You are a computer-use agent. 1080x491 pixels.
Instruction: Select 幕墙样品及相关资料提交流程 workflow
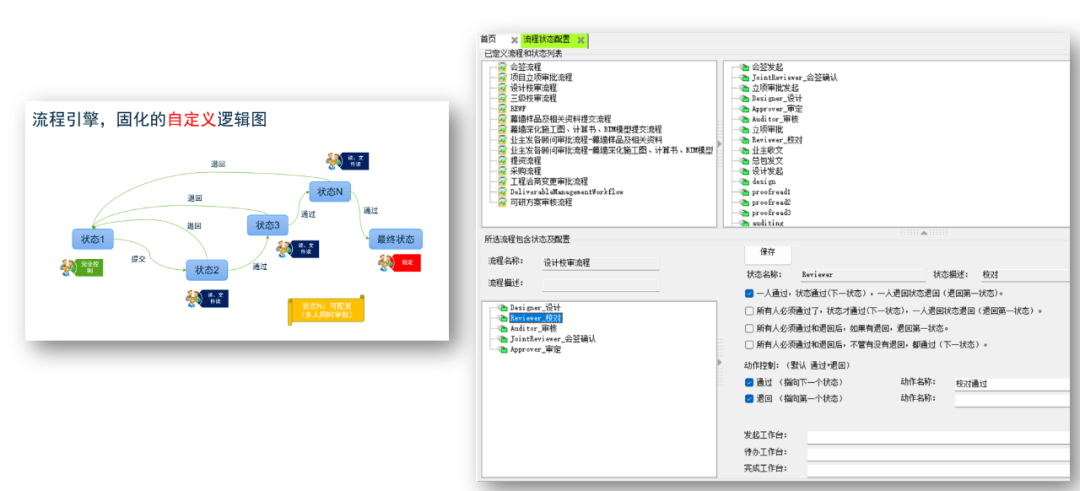pos(561,119)
